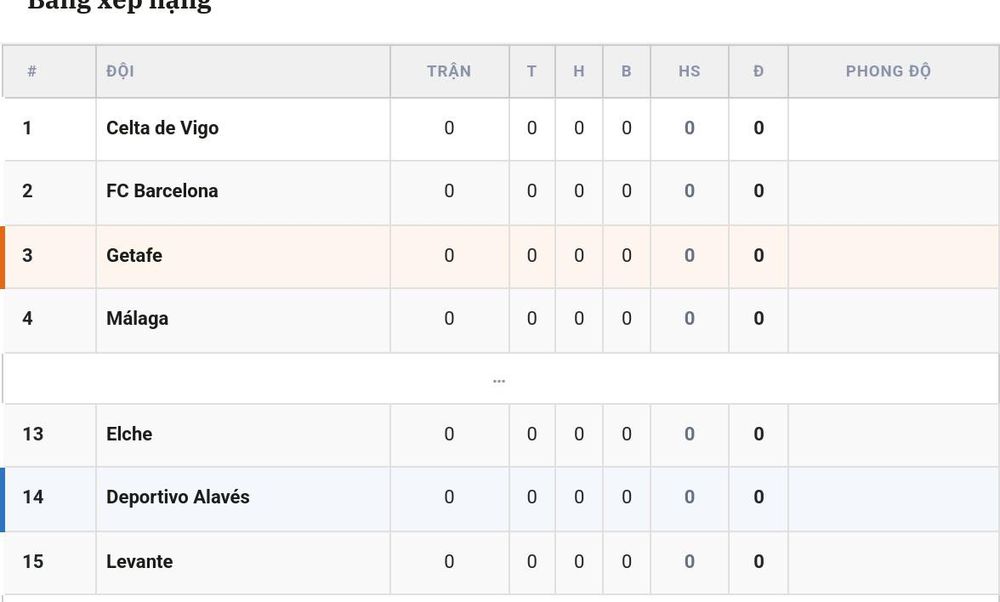Click the # rank column header
The width and height of the screenshot is (1000, 602).
tap(31, 71)
